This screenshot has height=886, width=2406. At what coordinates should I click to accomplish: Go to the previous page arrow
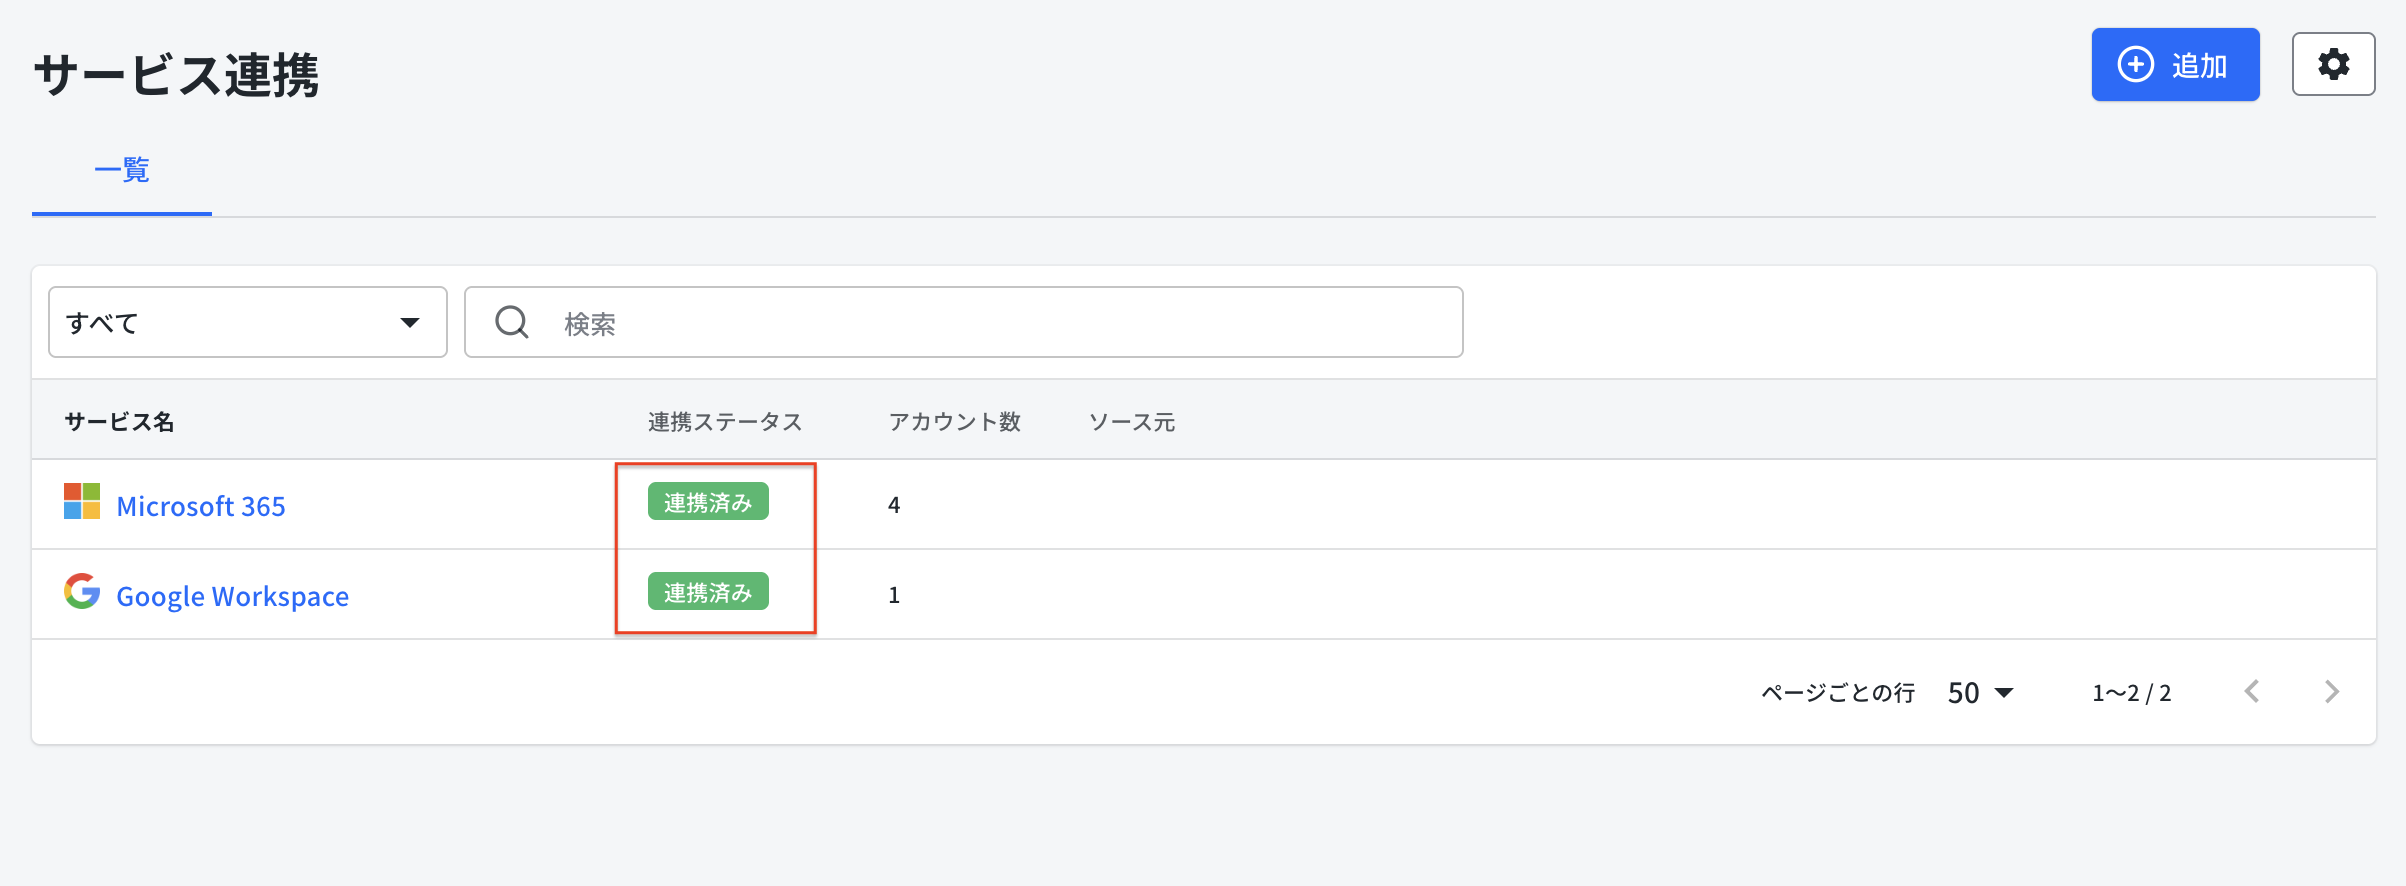point(2252,692)
